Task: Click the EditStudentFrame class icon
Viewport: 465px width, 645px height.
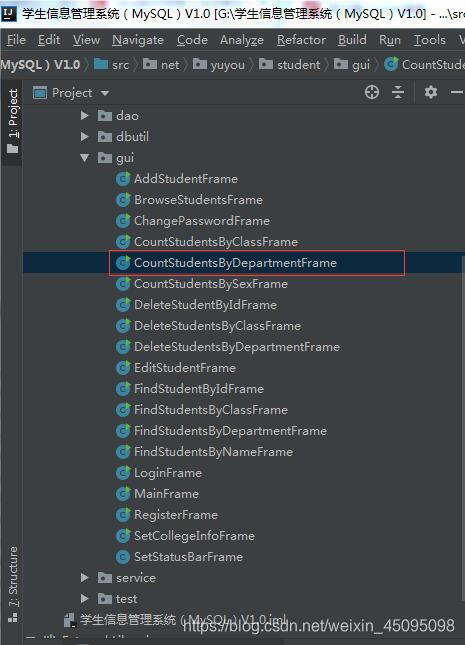Action: point(123,367)
